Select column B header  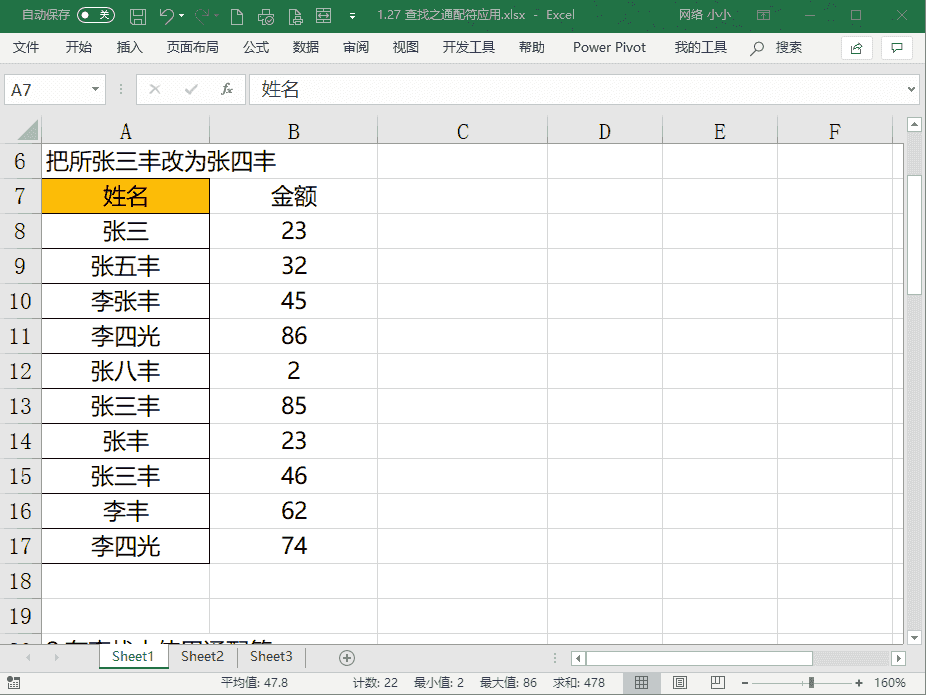coord(294,131)
